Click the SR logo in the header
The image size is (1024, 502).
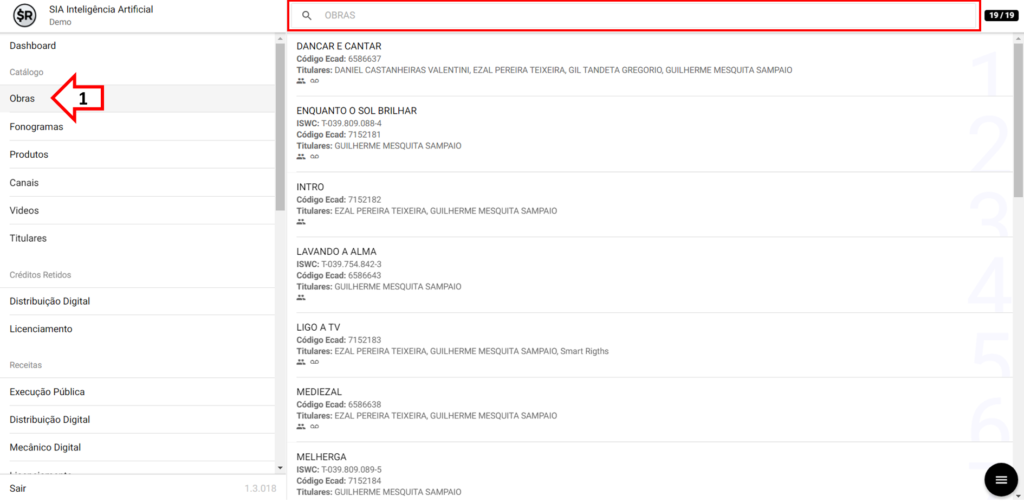[x=25, y=16]
